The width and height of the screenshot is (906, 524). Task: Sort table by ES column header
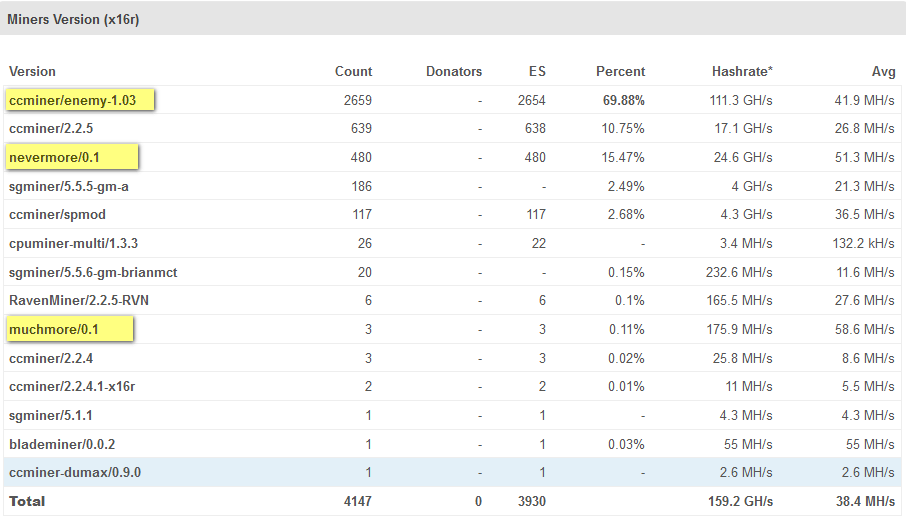point(536,71)
